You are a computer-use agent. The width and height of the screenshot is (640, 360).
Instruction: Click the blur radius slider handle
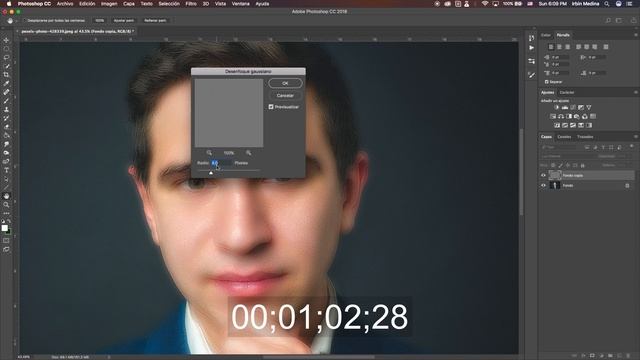211,173
